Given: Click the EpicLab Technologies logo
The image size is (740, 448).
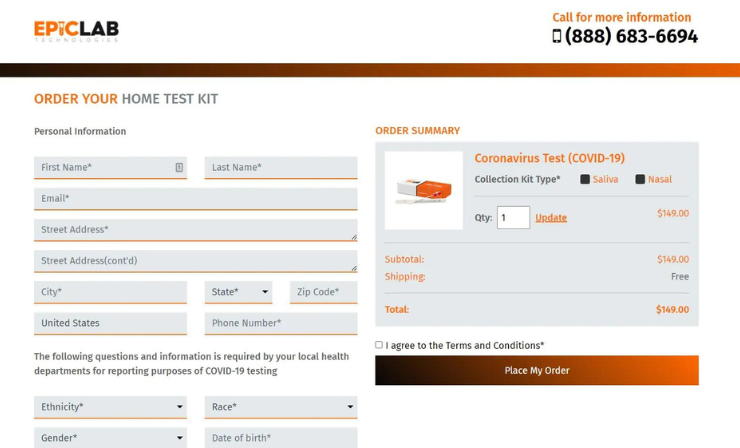Looking at the screenshot, I should click(x=76, y=31).
